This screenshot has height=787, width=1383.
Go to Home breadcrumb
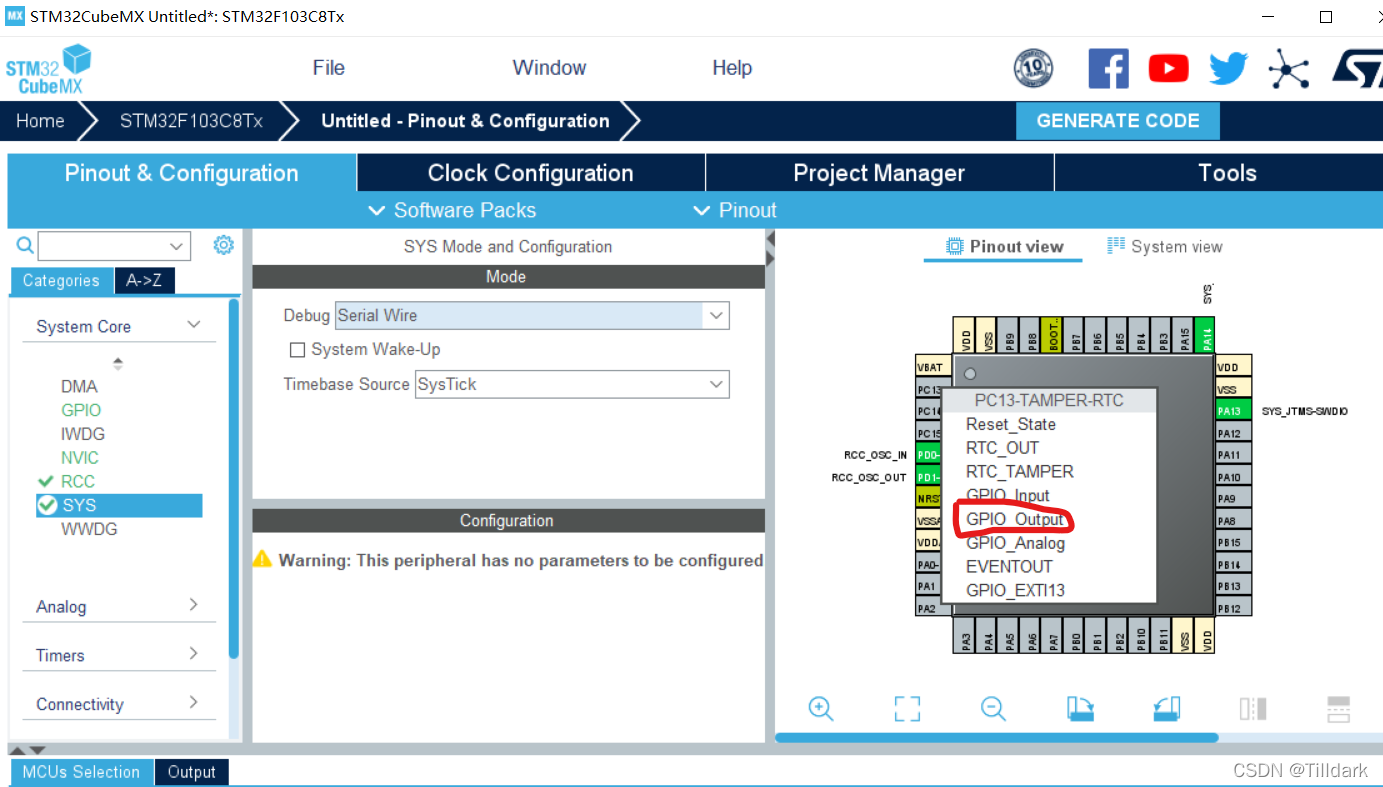40,121
